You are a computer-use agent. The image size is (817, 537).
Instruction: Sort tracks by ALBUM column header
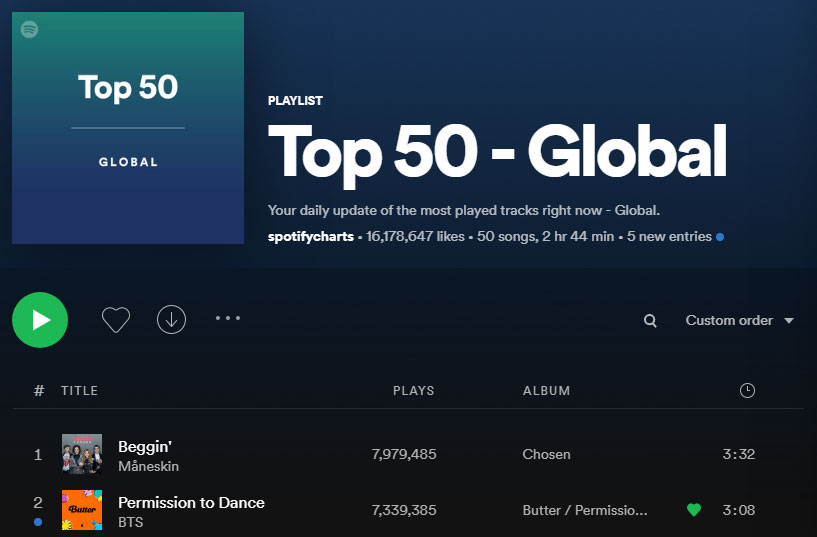547,391
